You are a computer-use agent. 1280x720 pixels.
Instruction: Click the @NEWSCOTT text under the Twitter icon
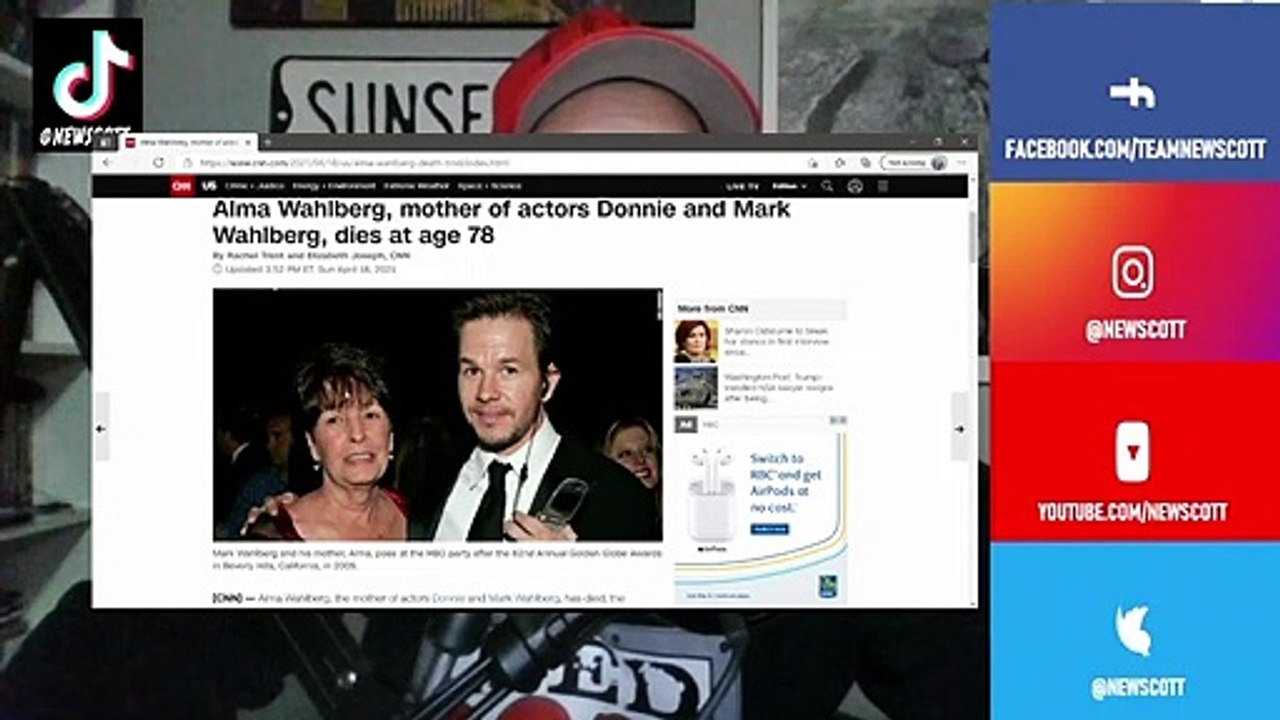tap(1138, 687)
